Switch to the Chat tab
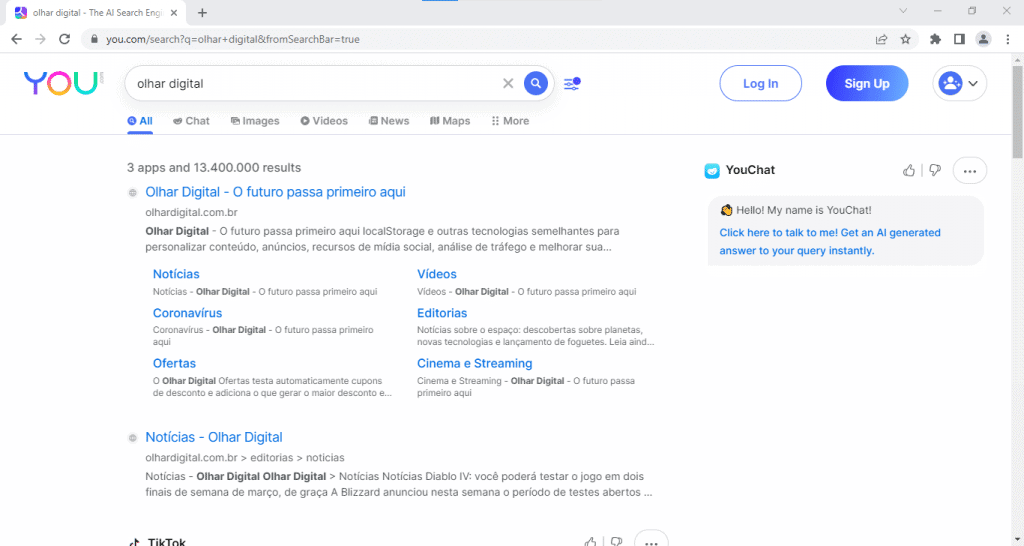The image size is (1024, 546). [191, 121]
